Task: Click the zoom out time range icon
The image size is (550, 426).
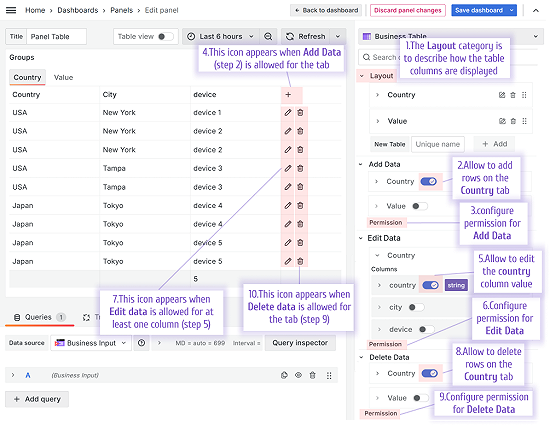Action: point(268,36)
